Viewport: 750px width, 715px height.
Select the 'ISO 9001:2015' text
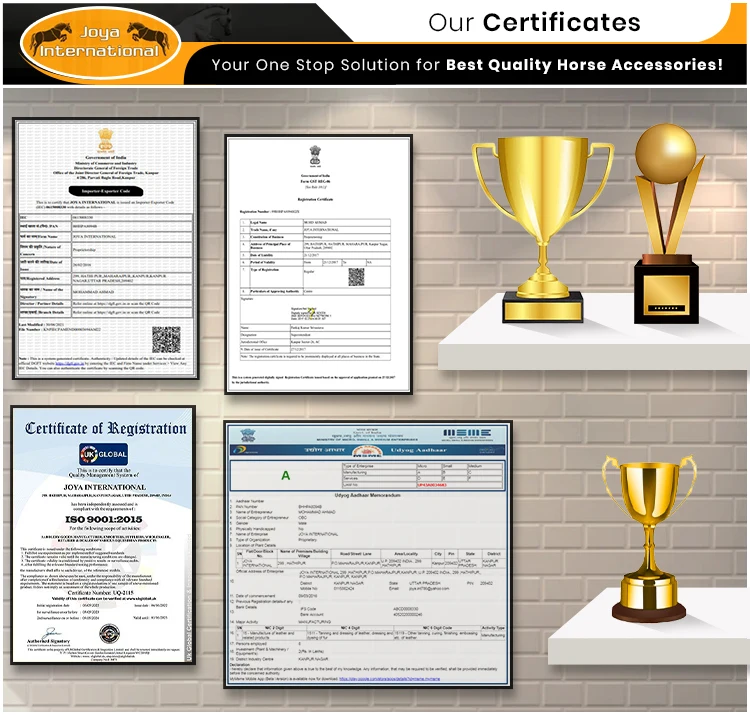pyautogui.click(x=104, y=519)
